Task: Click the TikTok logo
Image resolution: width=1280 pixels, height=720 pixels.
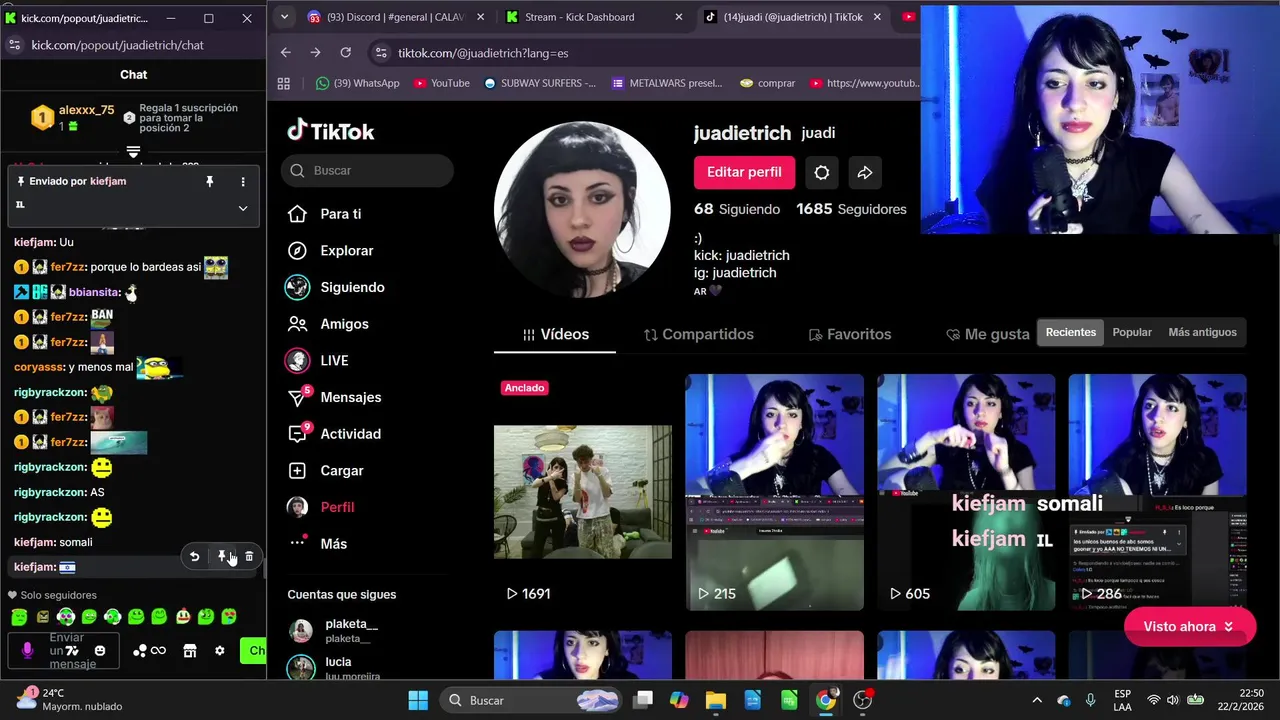Action: coord(331,131)
